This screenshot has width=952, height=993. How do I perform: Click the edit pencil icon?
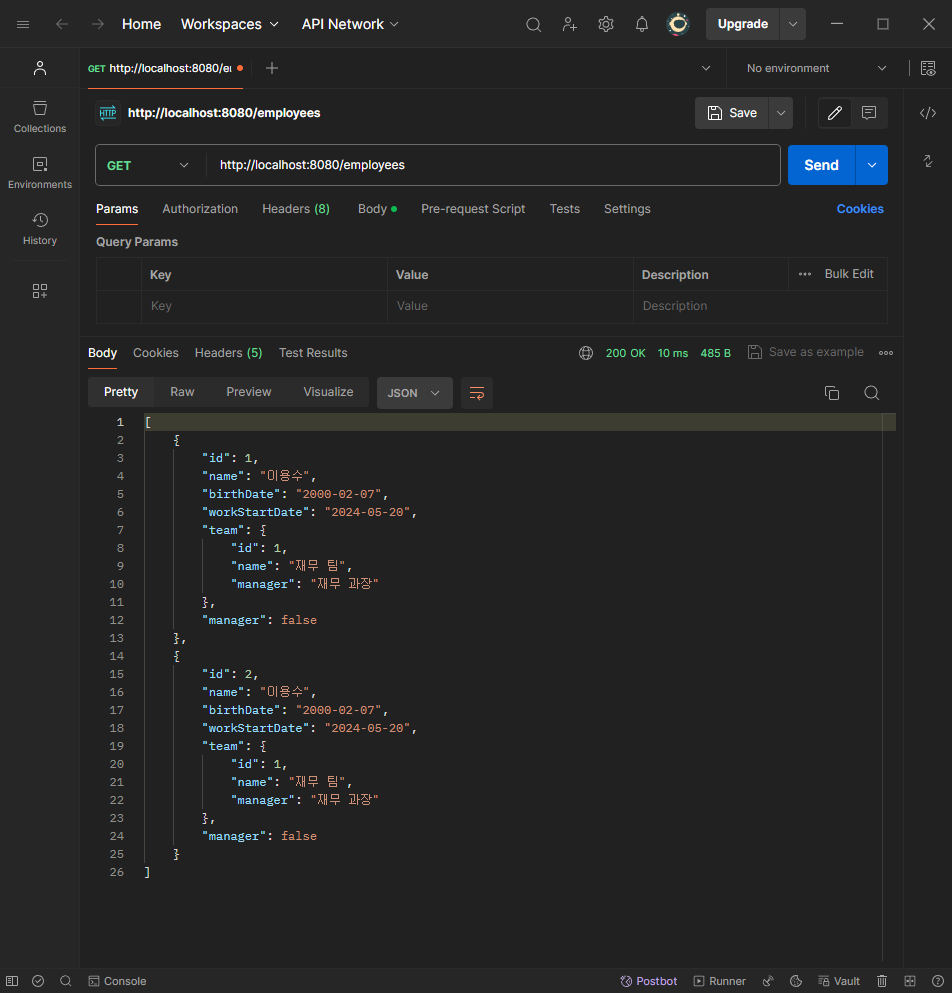click(x=835, y=113)
